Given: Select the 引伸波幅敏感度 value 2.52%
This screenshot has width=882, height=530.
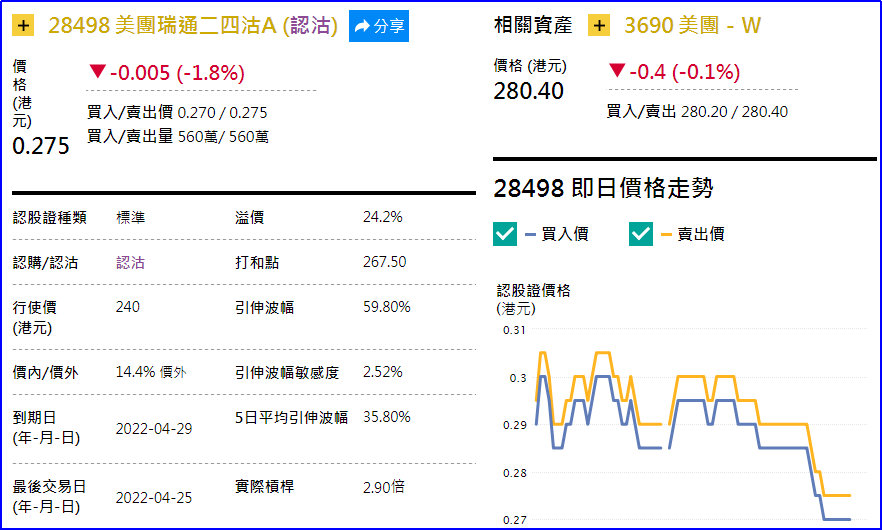Looking at the screenshot, I should tap(382, 372).
